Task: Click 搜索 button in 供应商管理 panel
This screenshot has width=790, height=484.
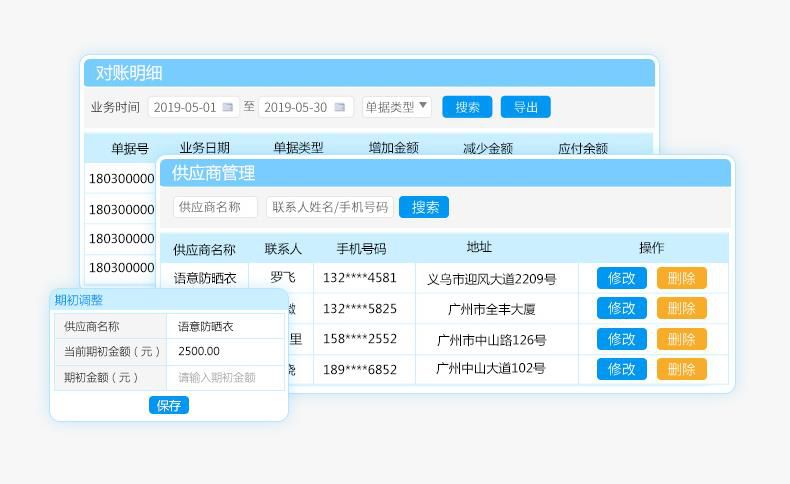Action: coord(424,207)
